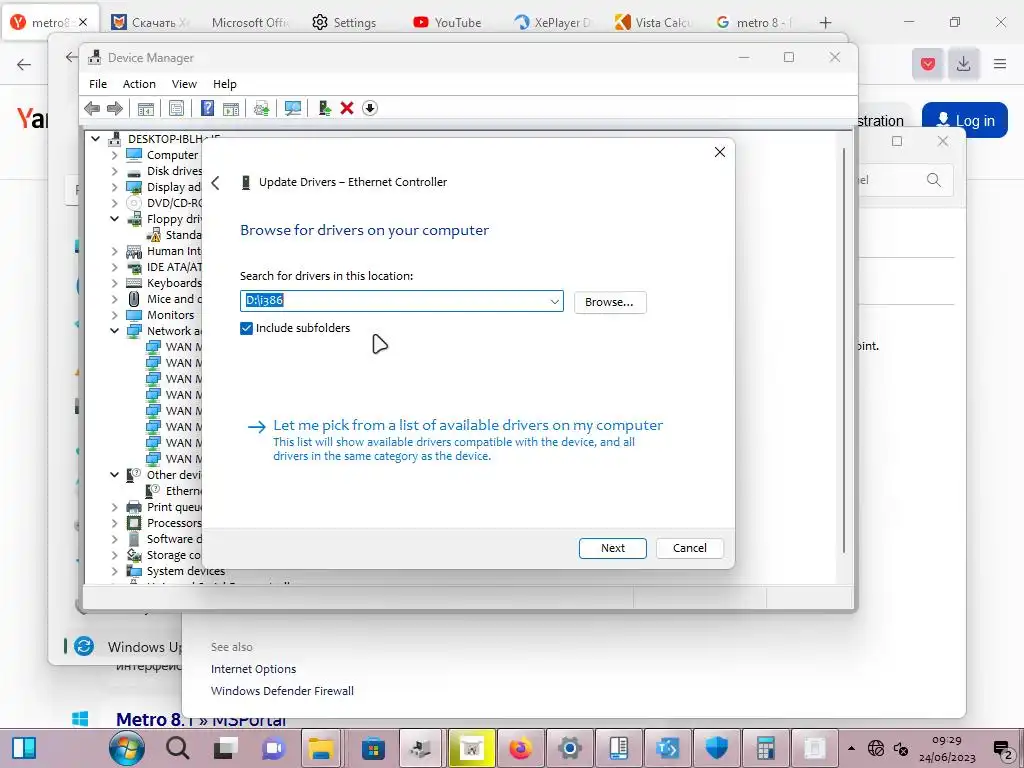
Task: Open the View menu in Device Manager
Action: click(184, 84)
